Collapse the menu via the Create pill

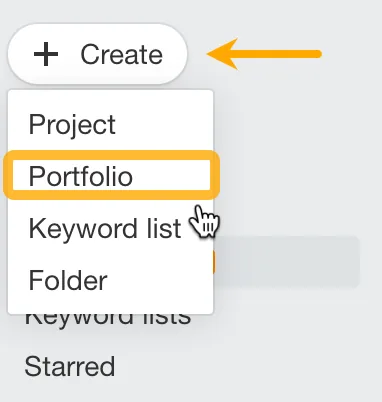97,54
